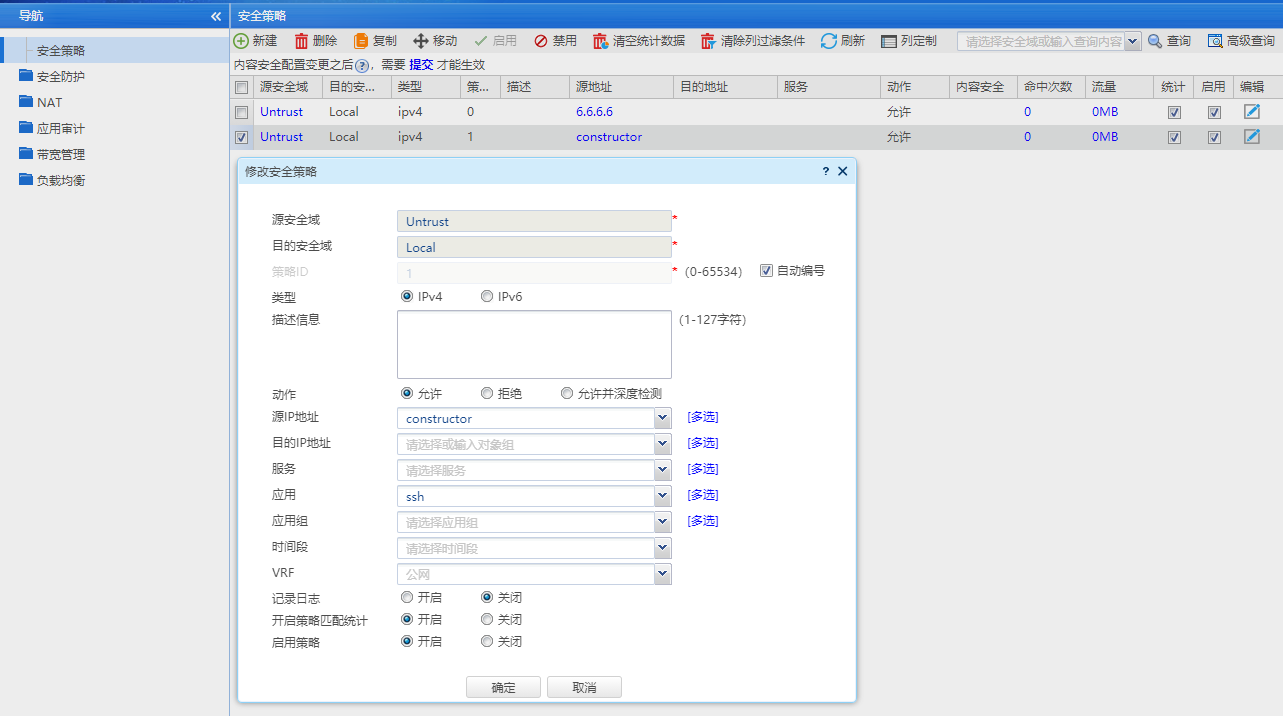Click the 刷新 (Refresh) toolbar icon
This screenshot has height=716, width=1283.
pos(828,41)
